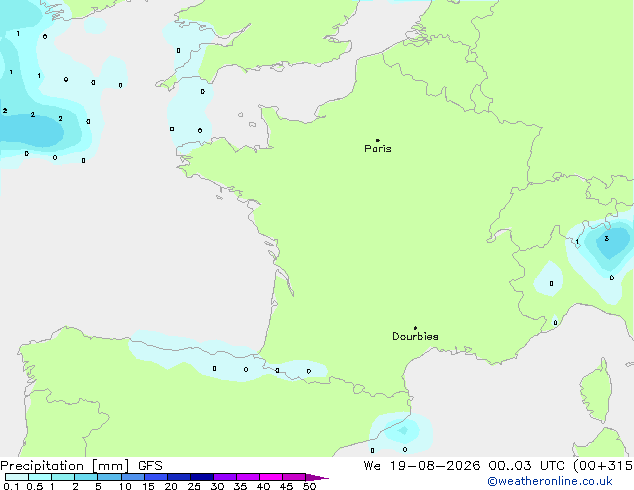Pick the lightest legend swatch between 0.1 and 0.5
Screen dimensions: 634x490
[x=17, y=477]
